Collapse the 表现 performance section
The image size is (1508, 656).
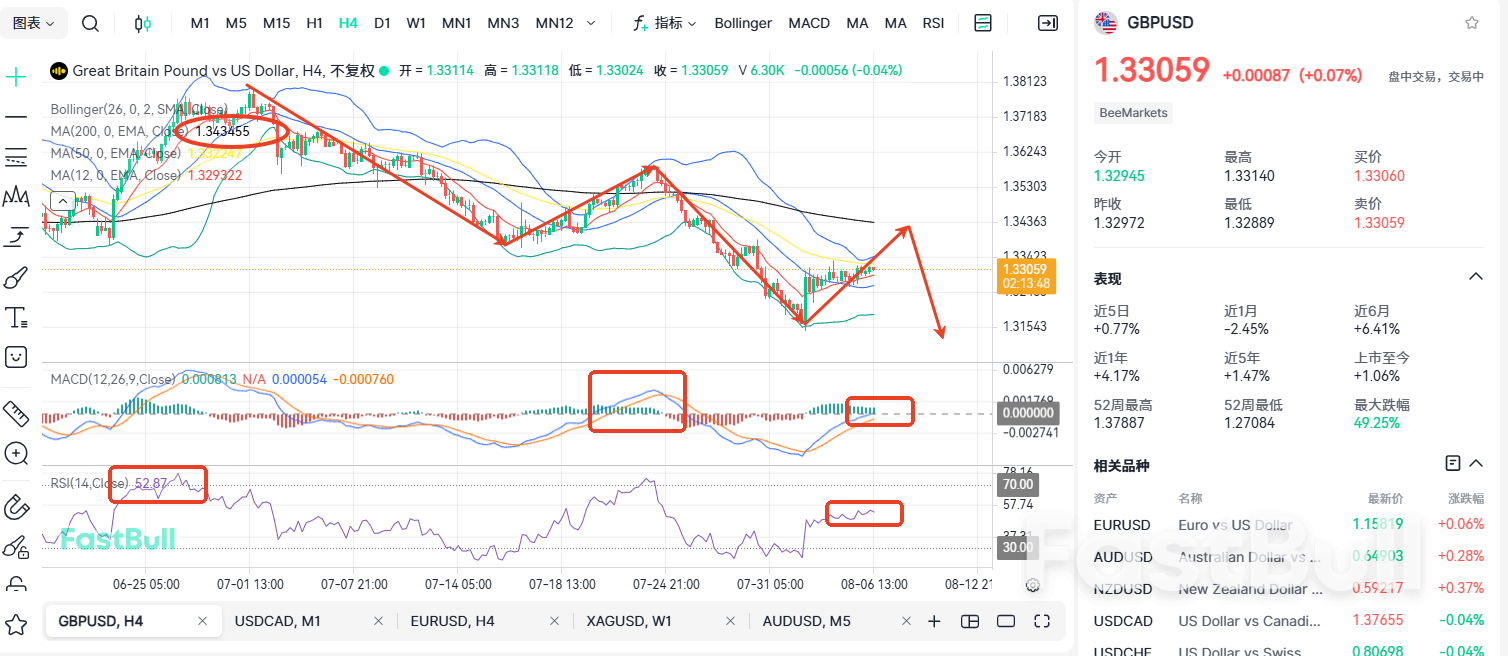click(x=1475, y=277)
